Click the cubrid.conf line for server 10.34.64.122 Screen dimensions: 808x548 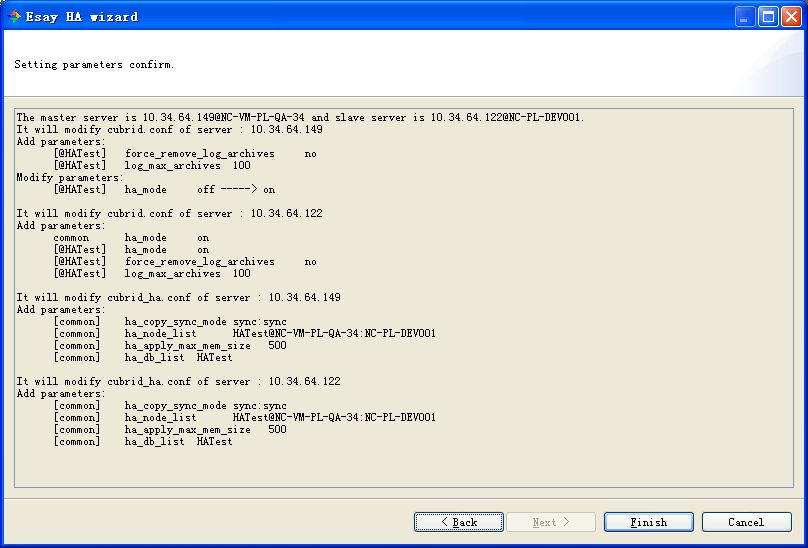coord(169,213)
